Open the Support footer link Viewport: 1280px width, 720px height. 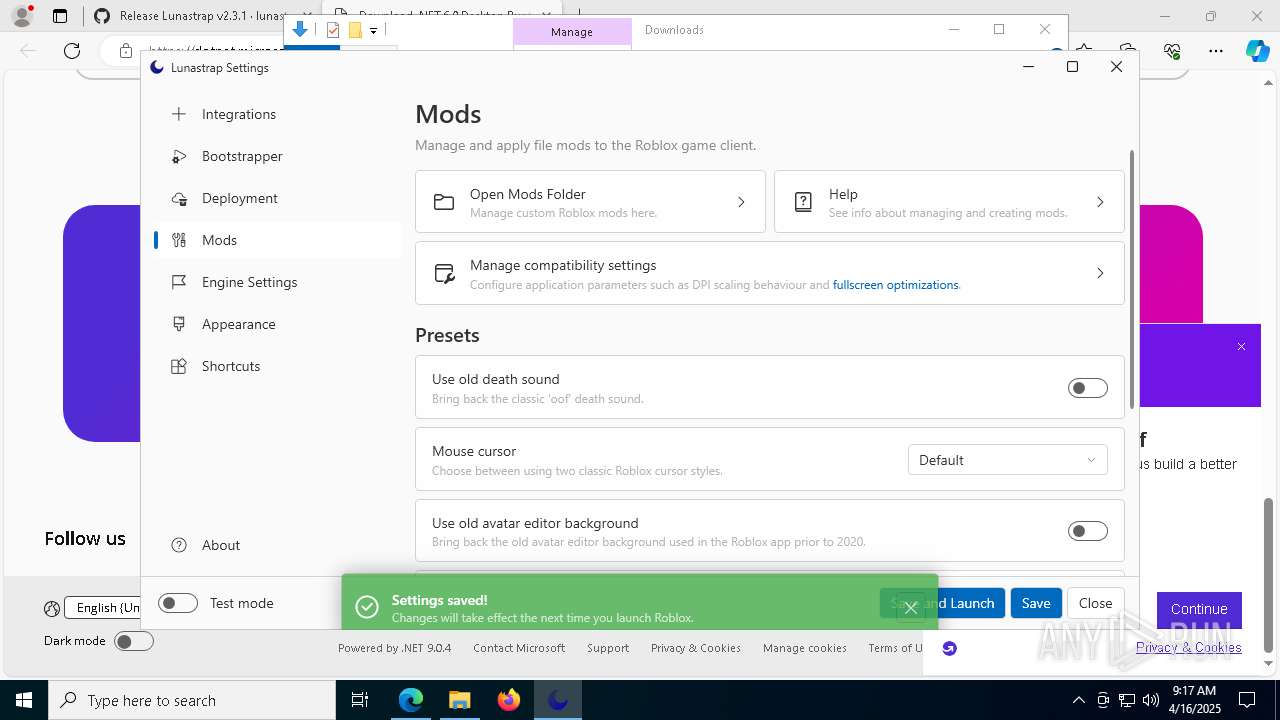click(x=608, y=648)
